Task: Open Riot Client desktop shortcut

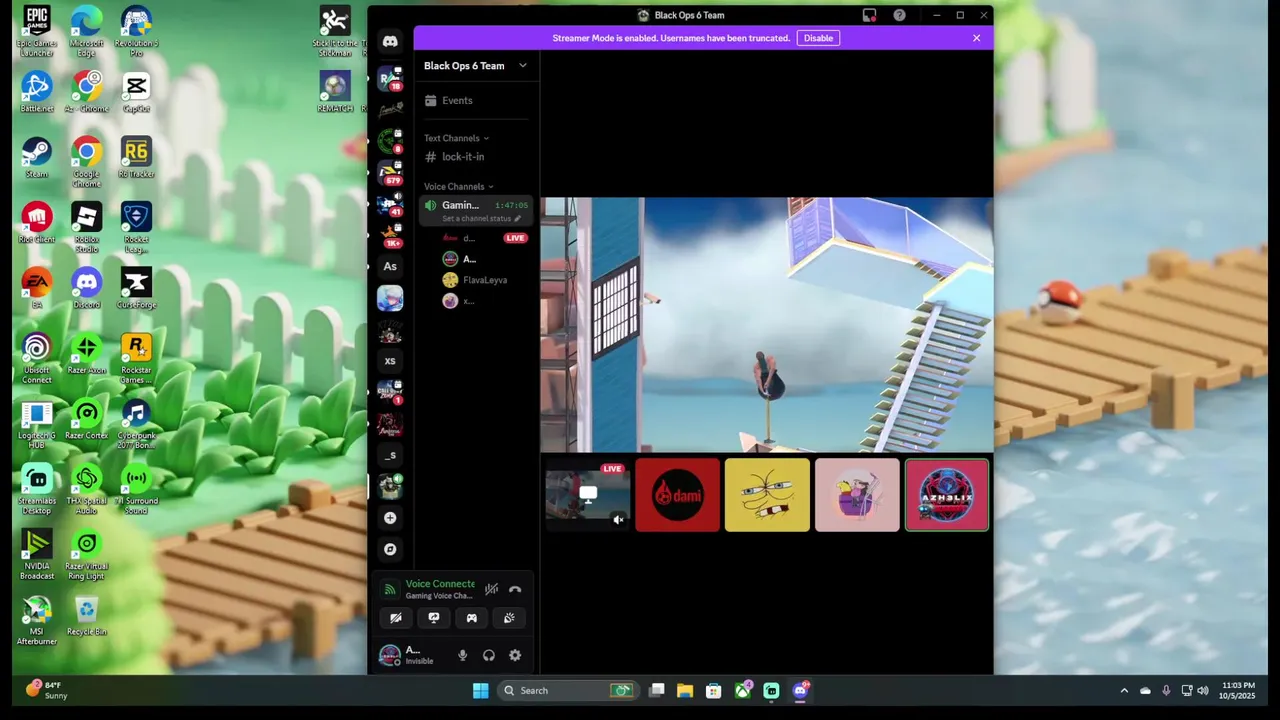Action: [37, 224]
